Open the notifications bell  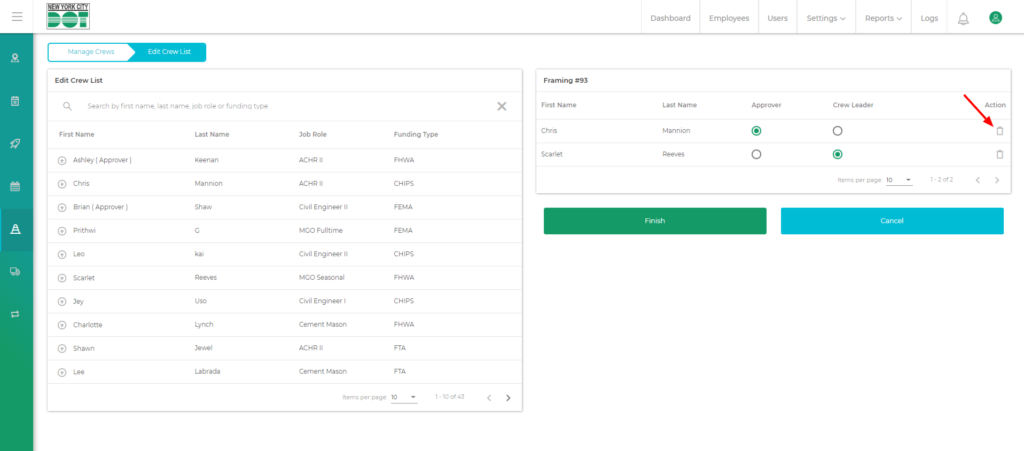click(963, 18)
